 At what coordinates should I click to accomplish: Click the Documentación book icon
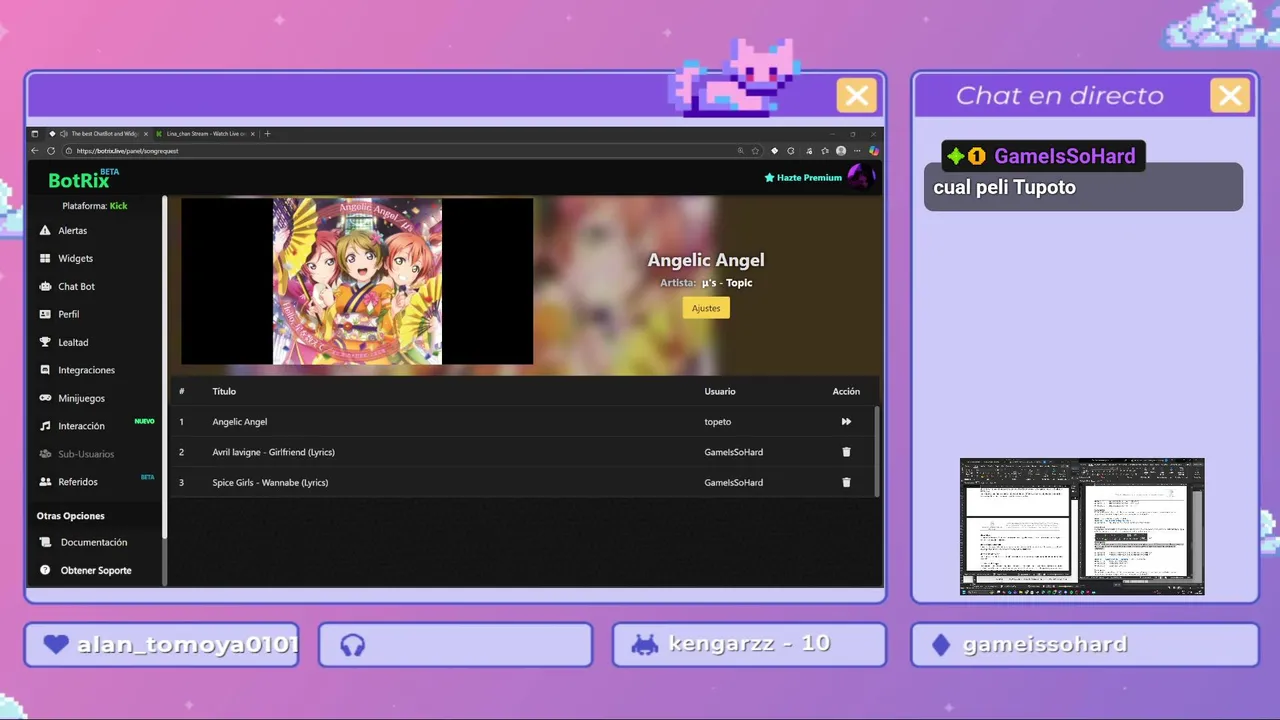click(45, 542)
